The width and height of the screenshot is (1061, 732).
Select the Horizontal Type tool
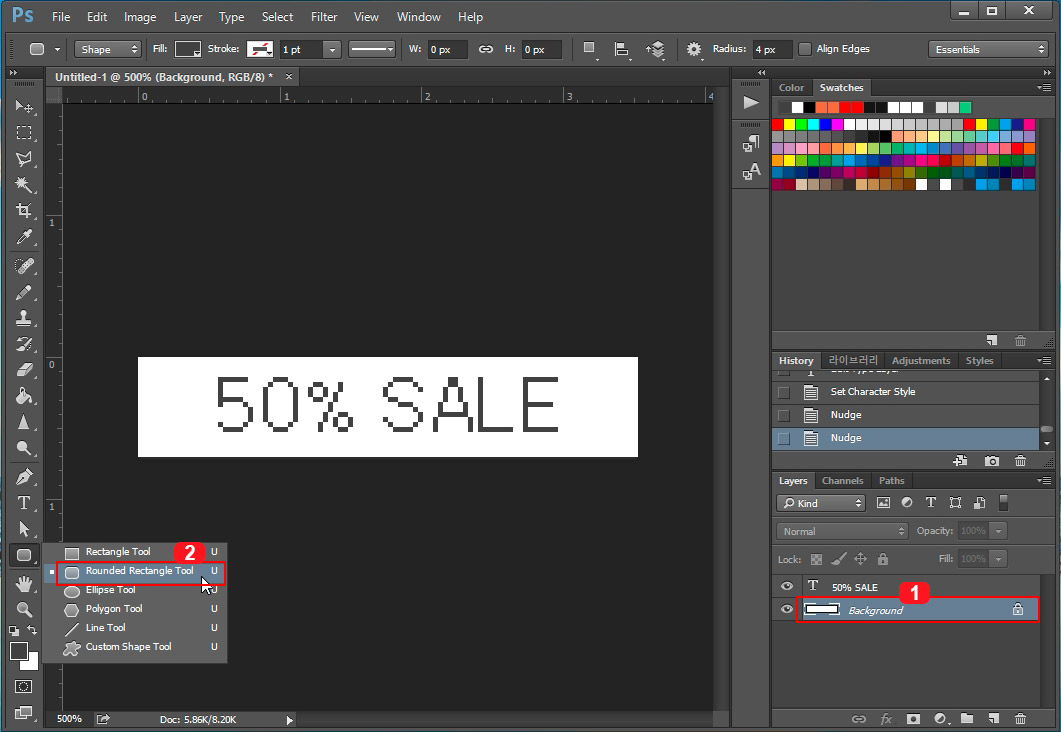(x=24, y=503)
